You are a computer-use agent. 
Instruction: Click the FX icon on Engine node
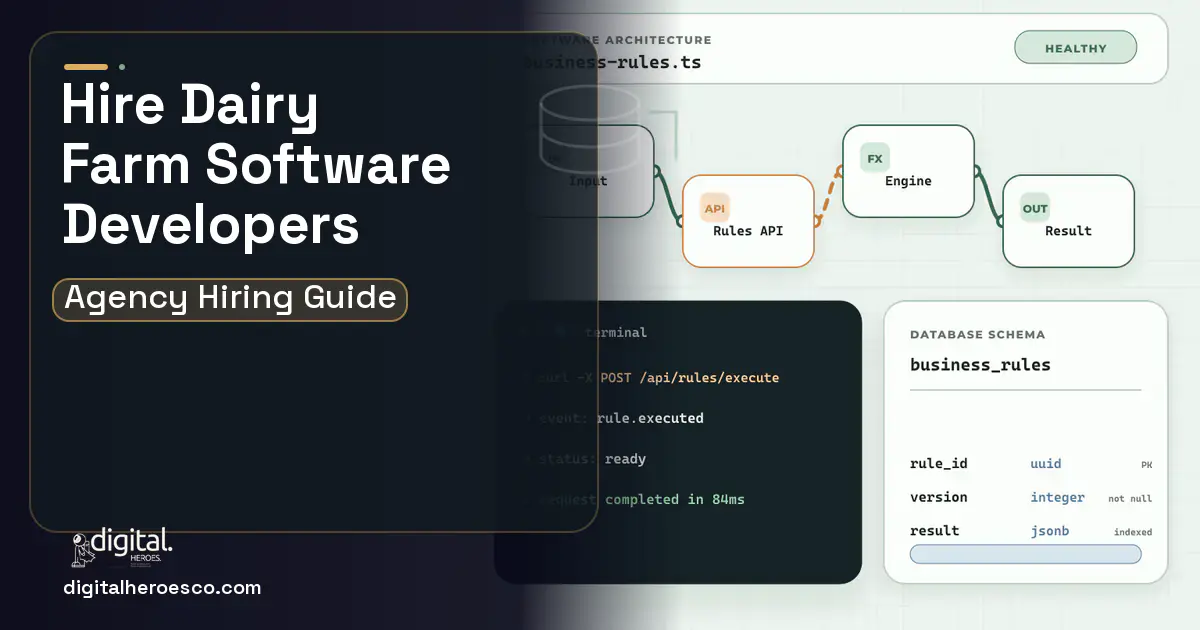[874, 158]
